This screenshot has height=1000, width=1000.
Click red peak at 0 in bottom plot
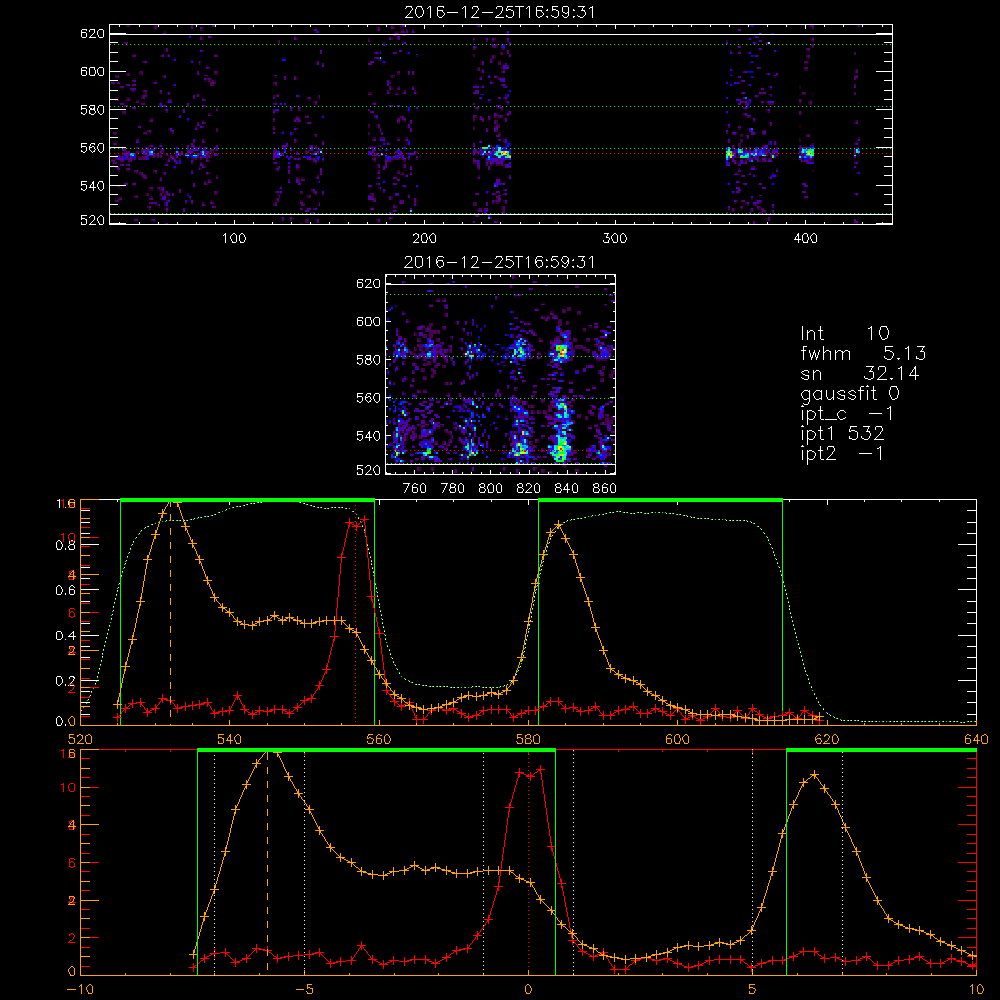tap(529, 772)
